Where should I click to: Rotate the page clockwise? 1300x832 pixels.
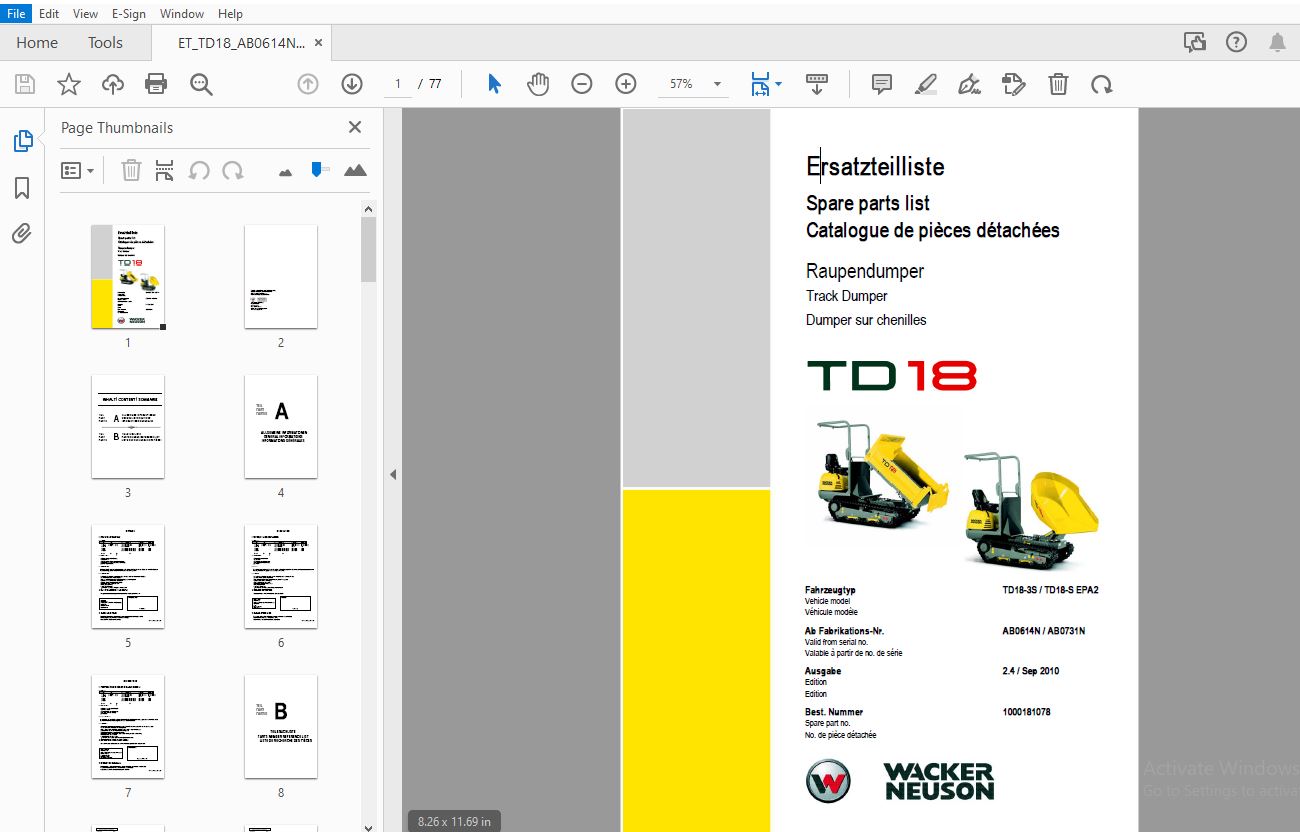(x=1102, y=84)
